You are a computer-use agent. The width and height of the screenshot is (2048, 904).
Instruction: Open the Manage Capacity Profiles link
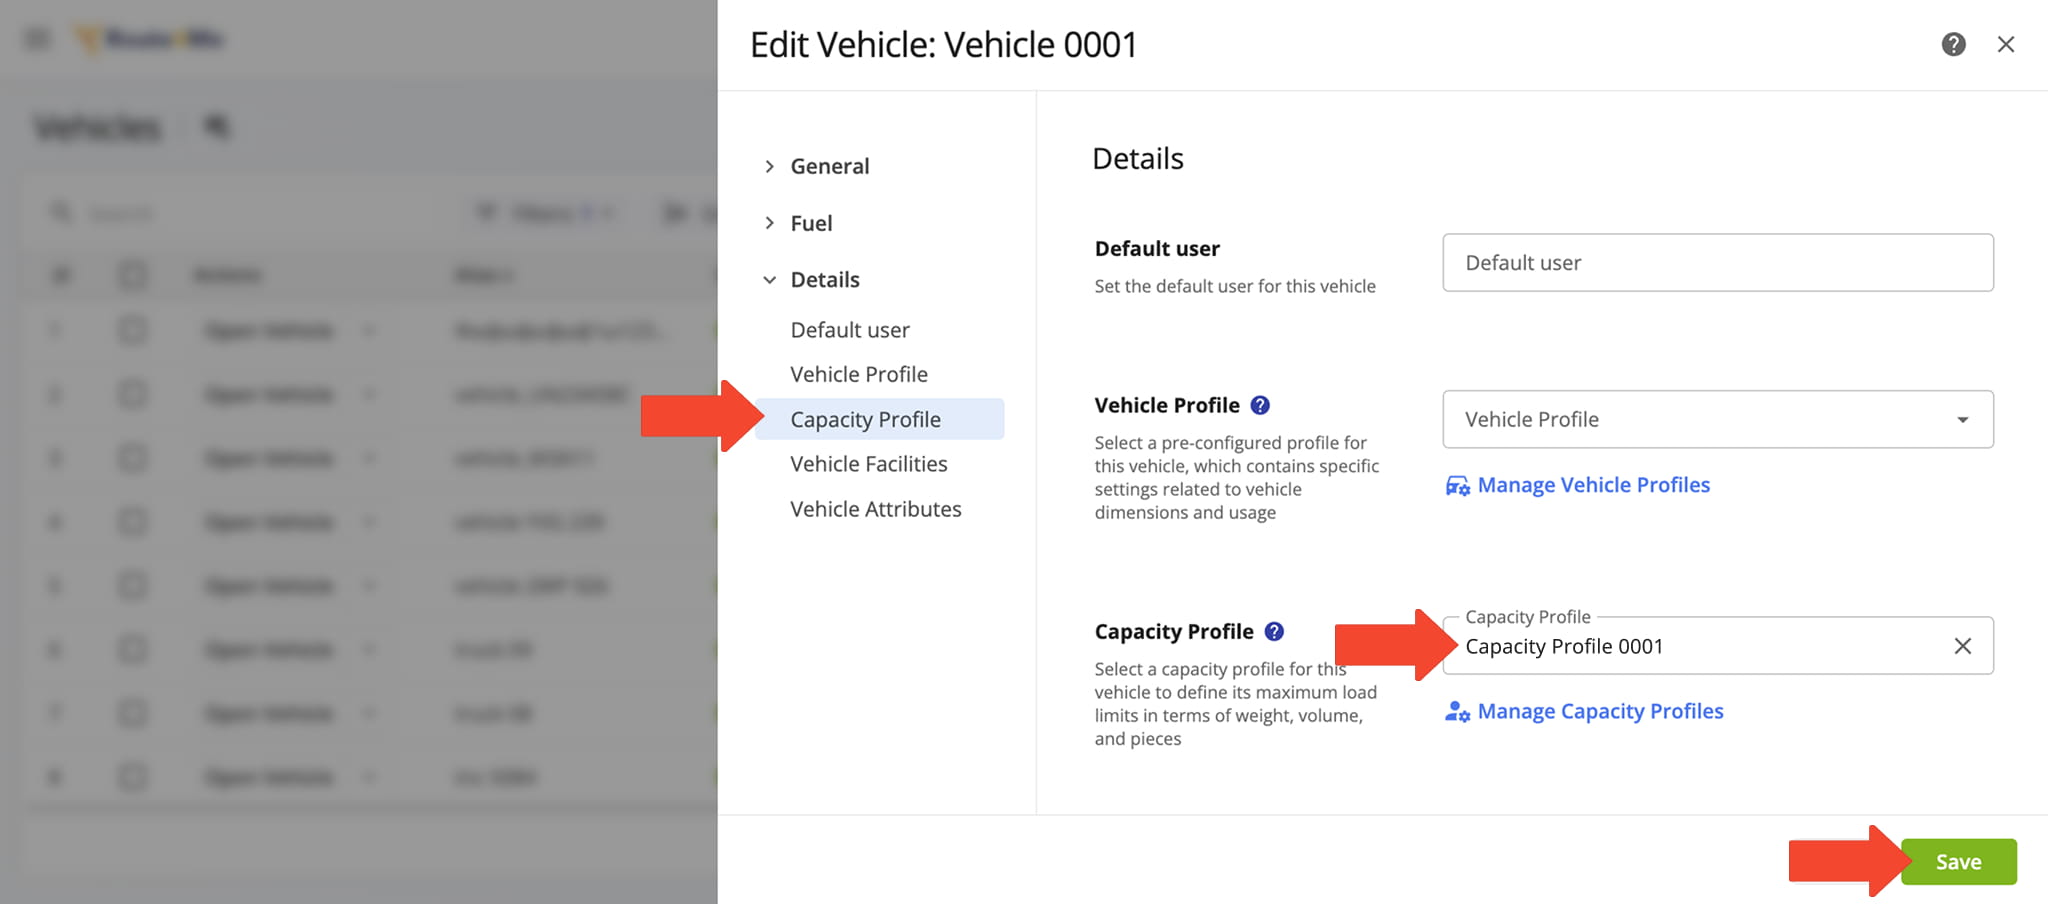(x=1600, y=711)
